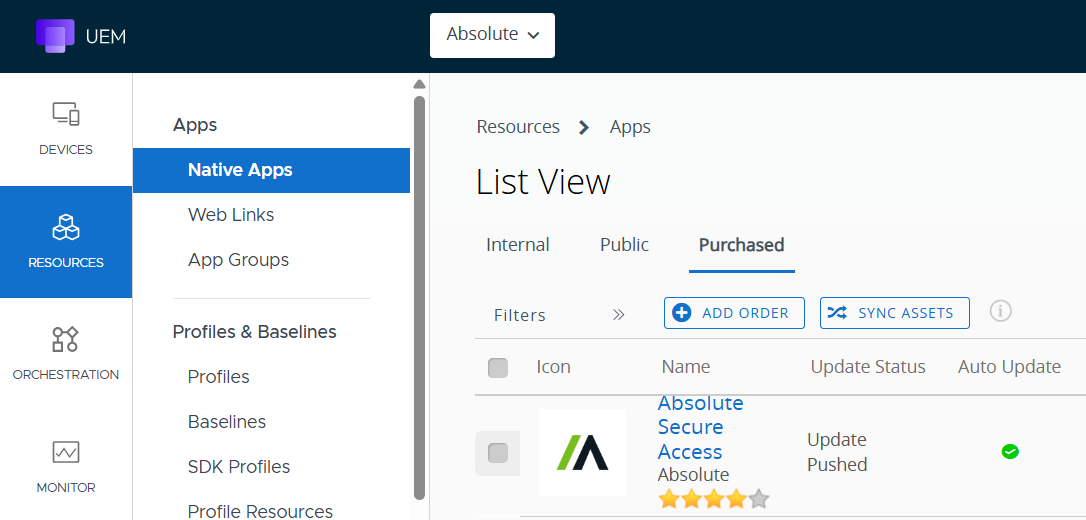Open Web Links in sidebar
The image size is (1086, 520).
click(231, 215)
